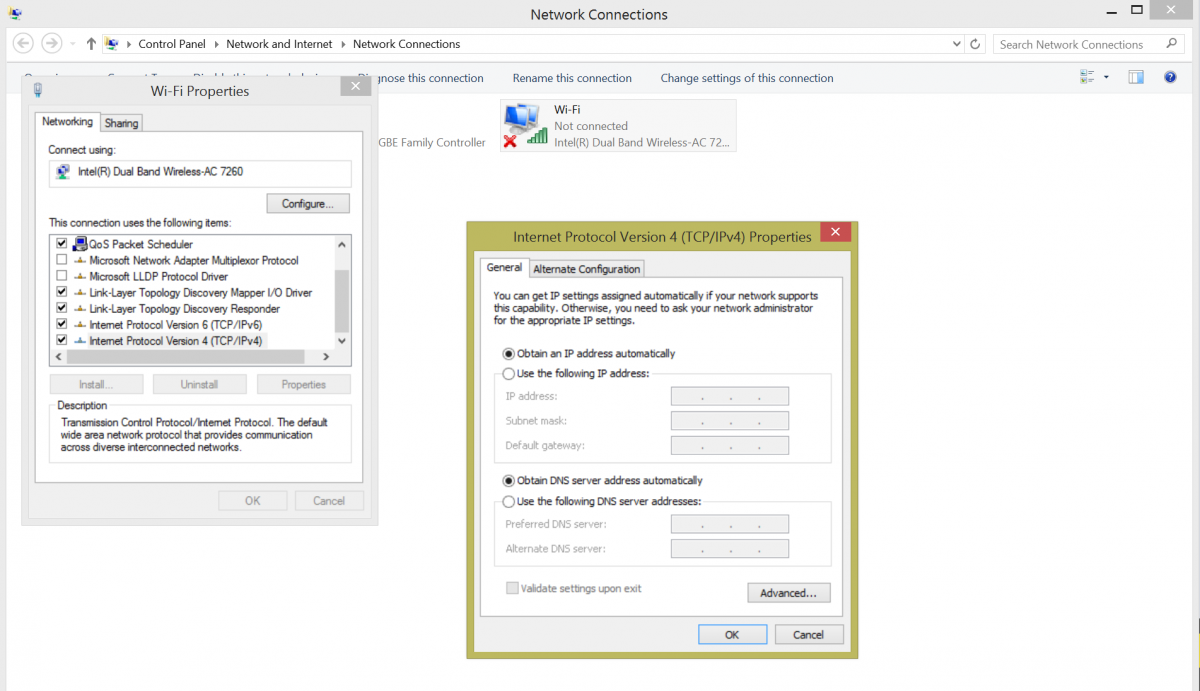Click the search magnifier icon
The height and width of the screenshot is (691, 1200).
(x=1172, y=44)
